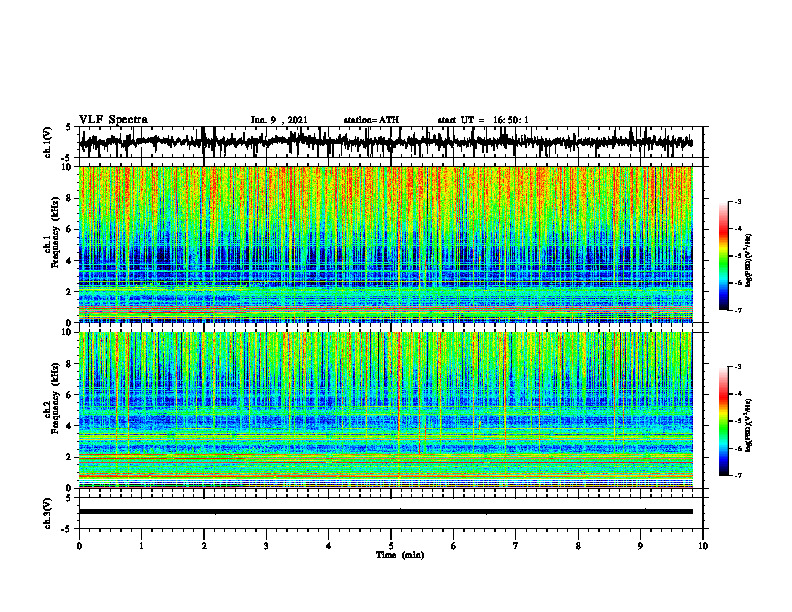The image size is (792, 612).
Task: Click the "-5" tick on ch.3(V) axis
Action: pyautogui.click(x=67, y=529)
